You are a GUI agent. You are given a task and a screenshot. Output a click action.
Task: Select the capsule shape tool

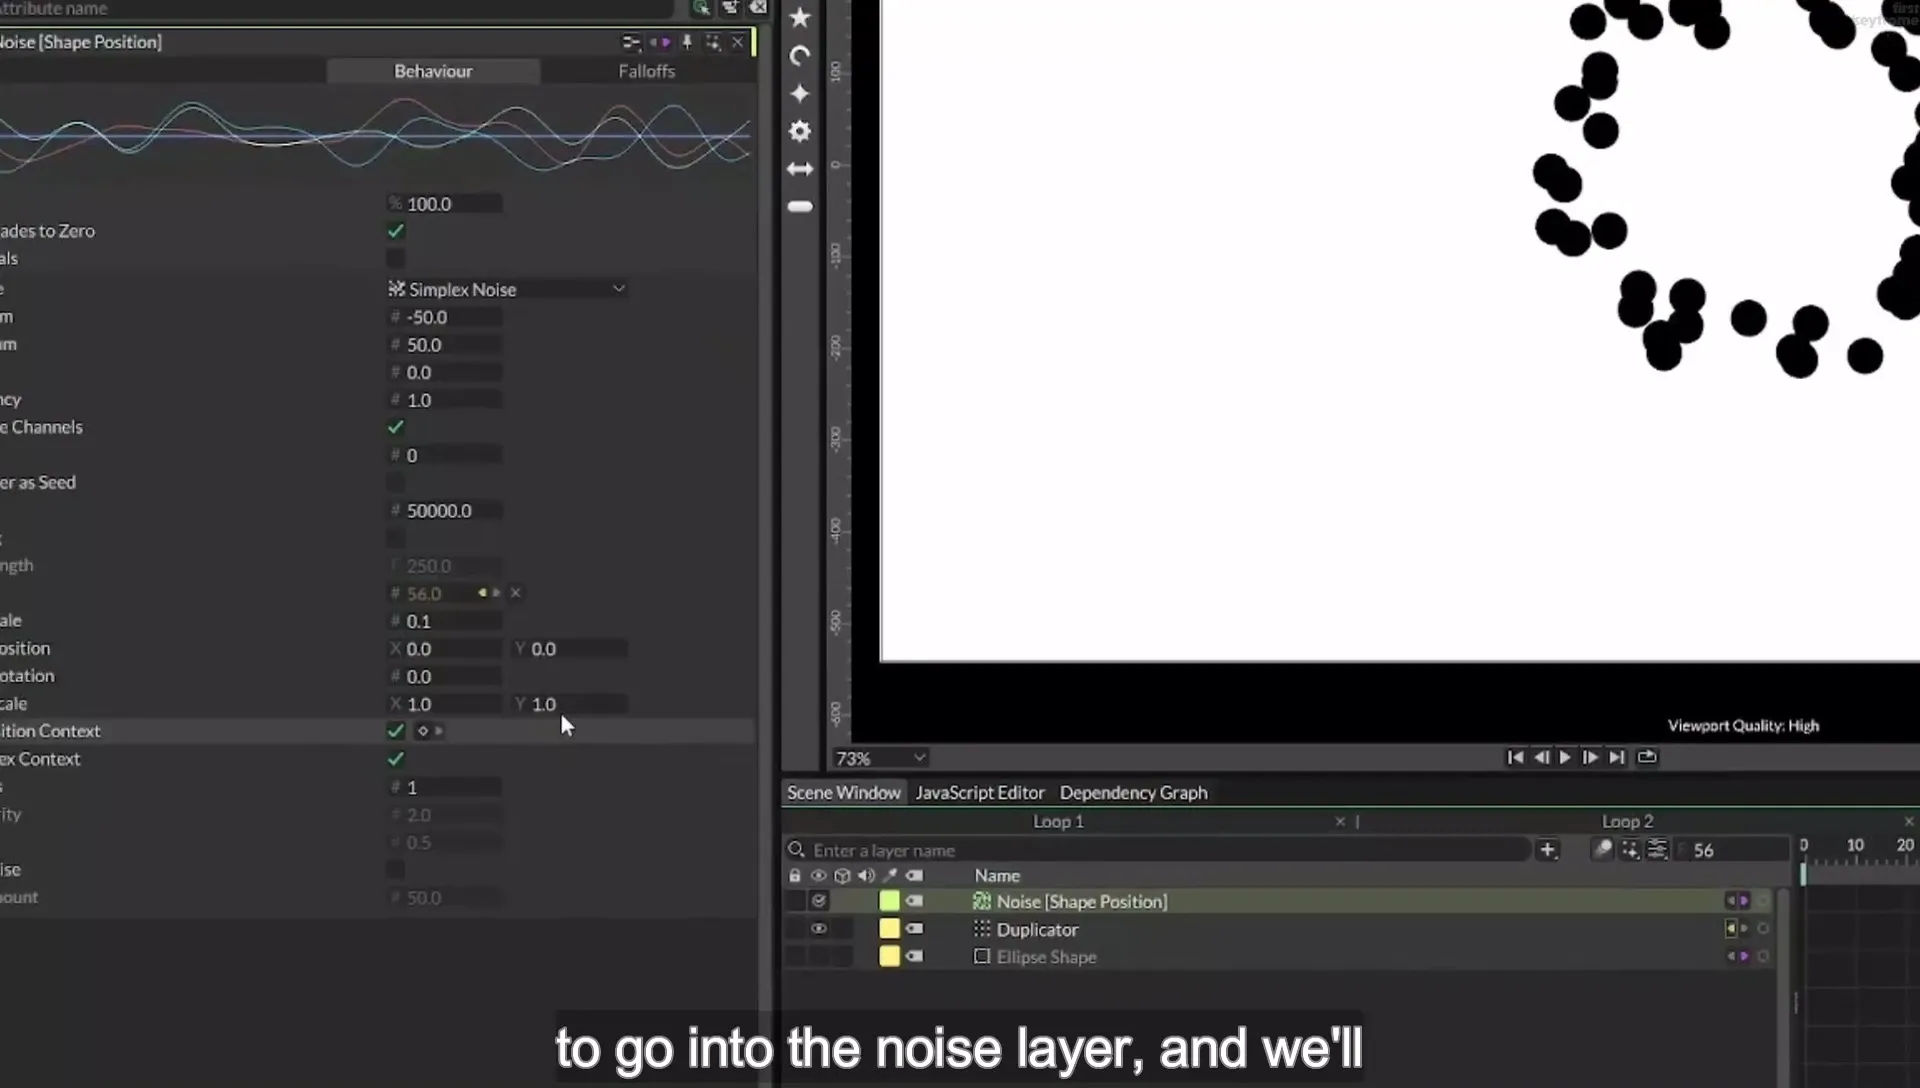800,206
